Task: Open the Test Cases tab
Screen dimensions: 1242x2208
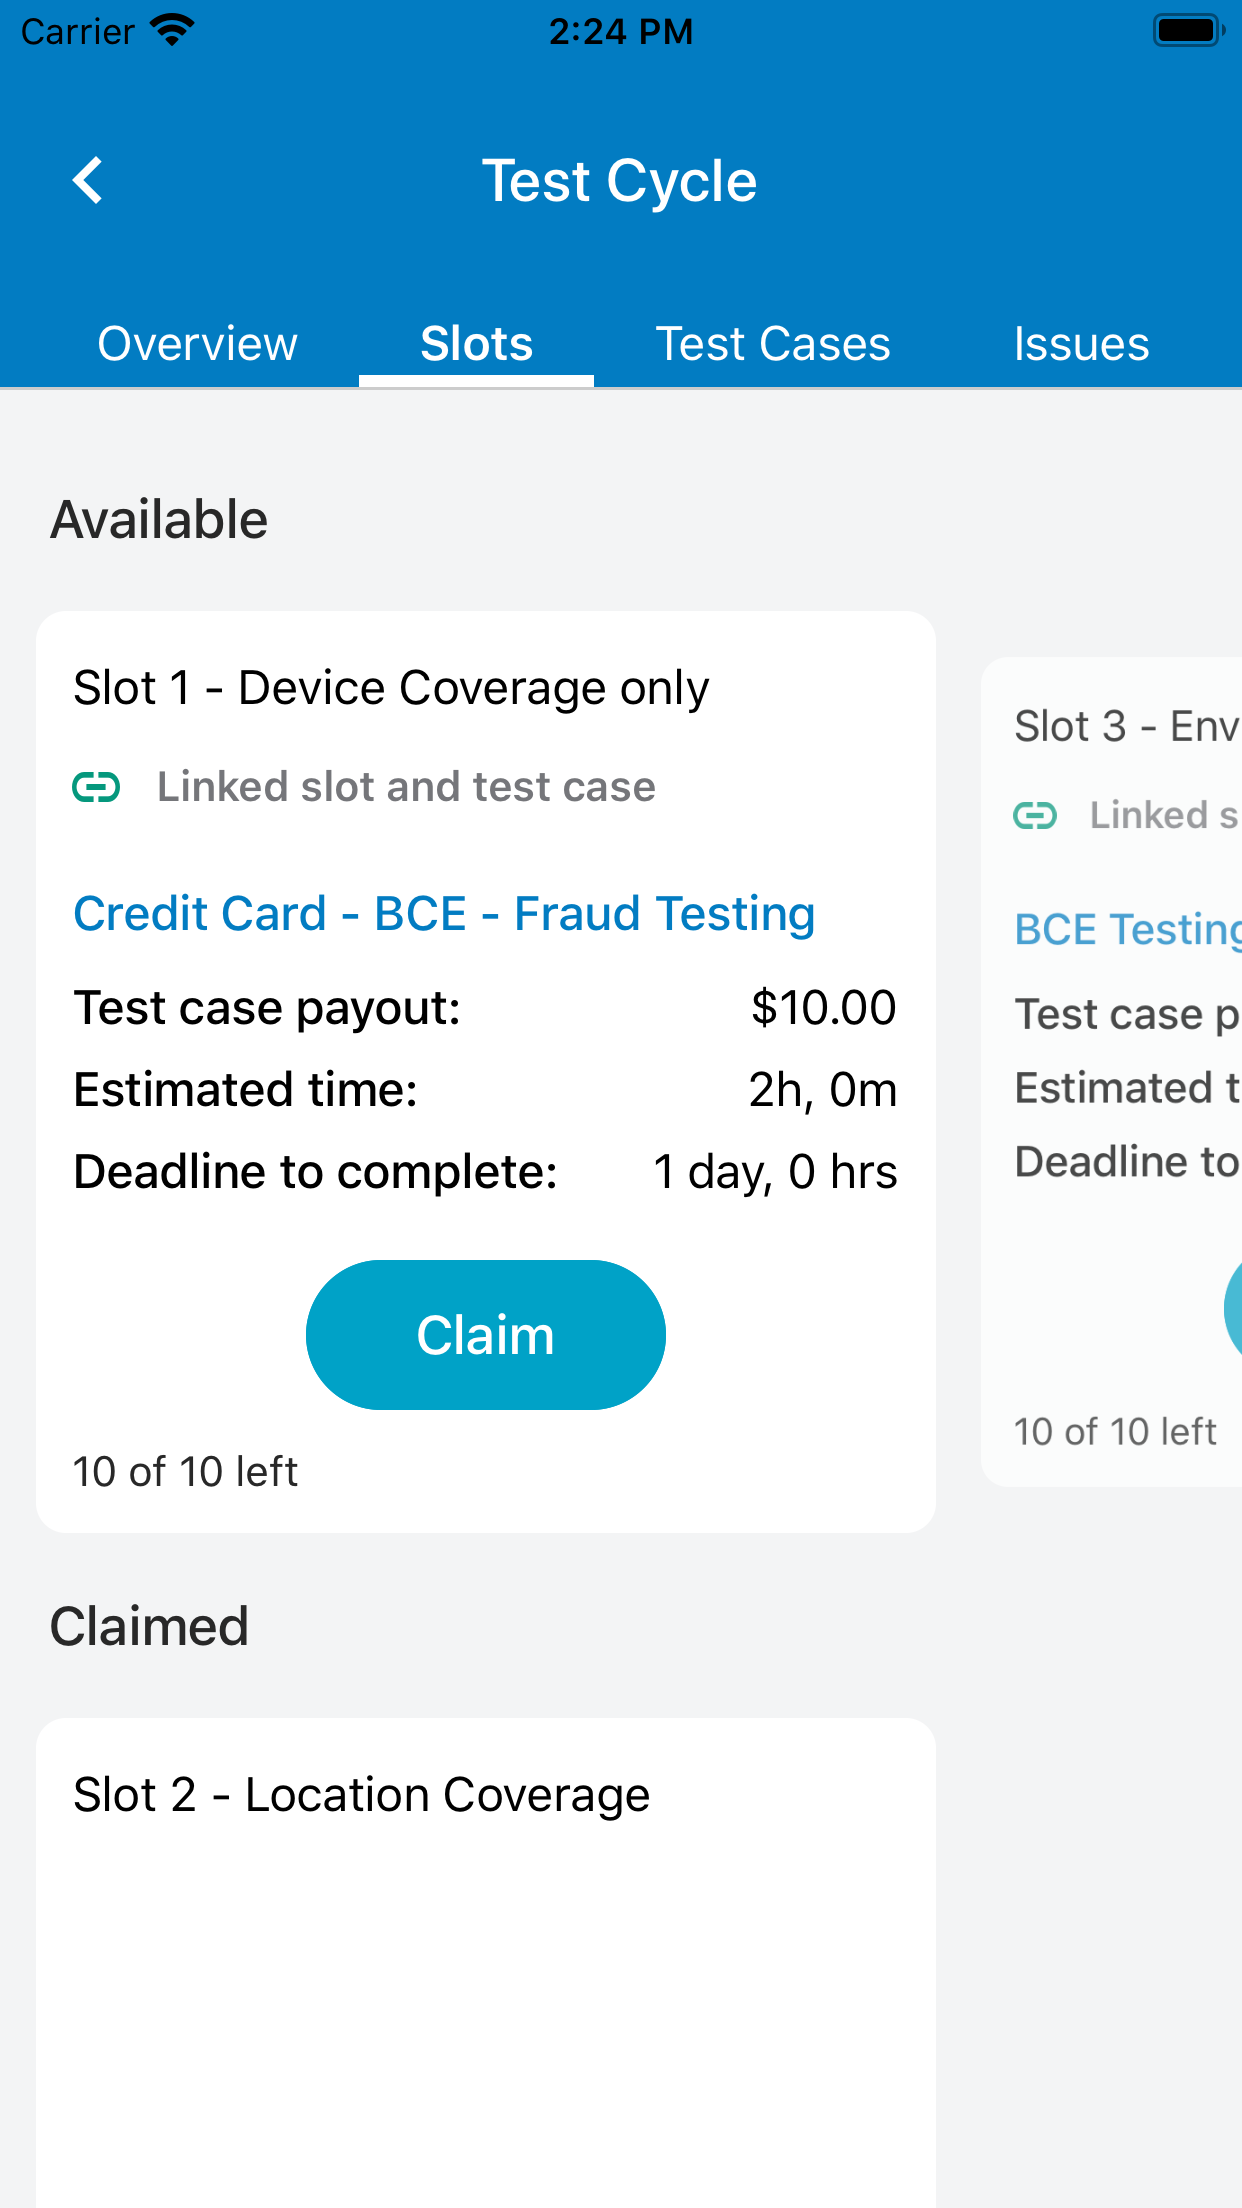Action: tap(773, 343)
